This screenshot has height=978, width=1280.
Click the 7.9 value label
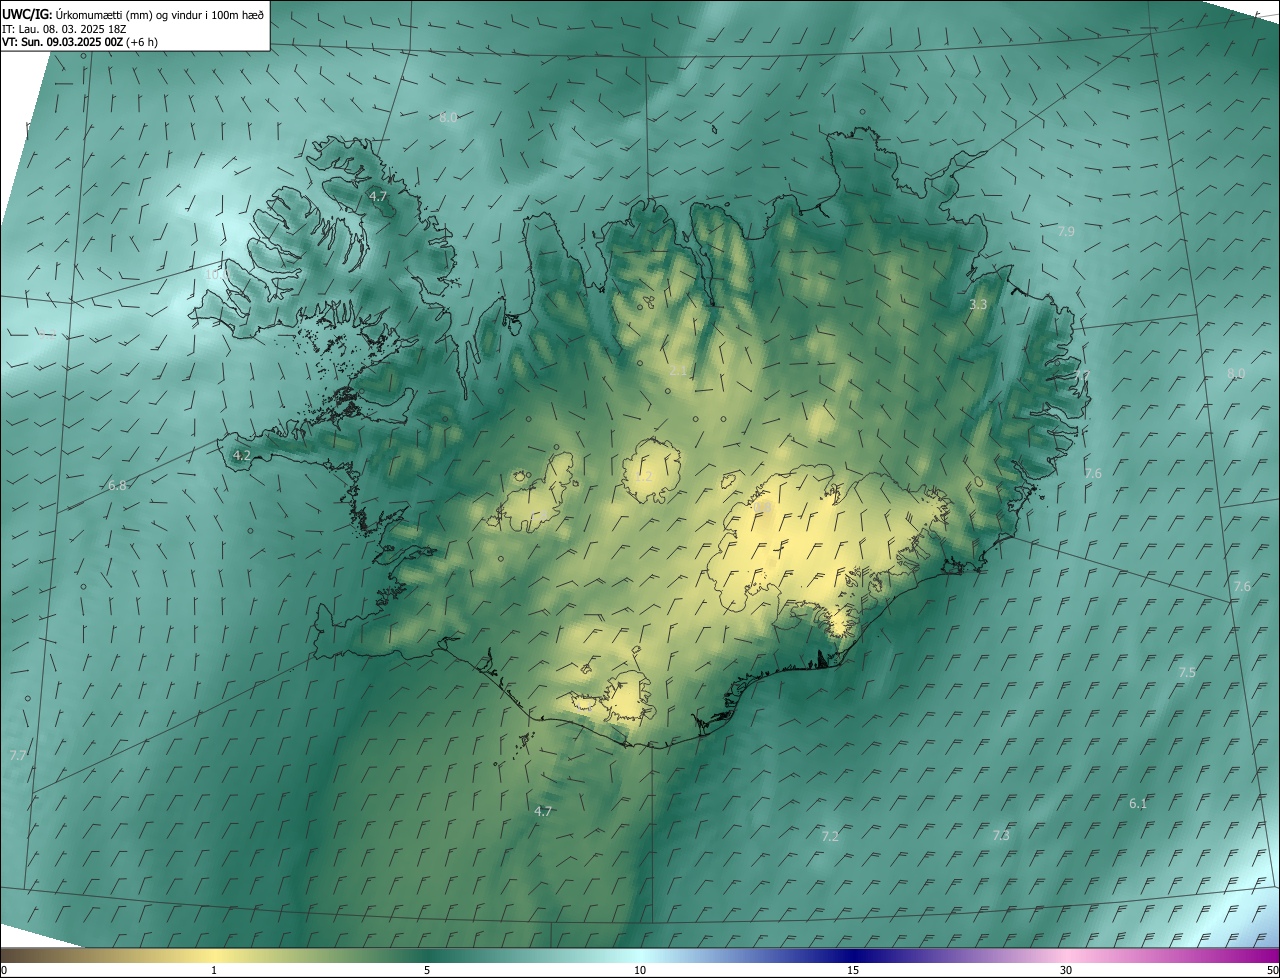(1066, 232)
